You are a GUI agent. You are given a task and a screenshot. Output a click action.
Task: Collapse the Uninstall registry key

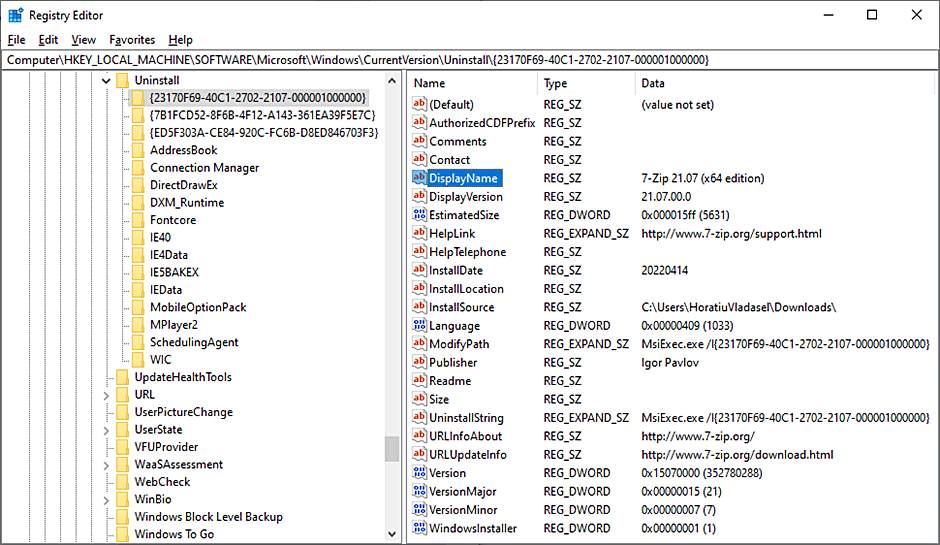point(106,80)
